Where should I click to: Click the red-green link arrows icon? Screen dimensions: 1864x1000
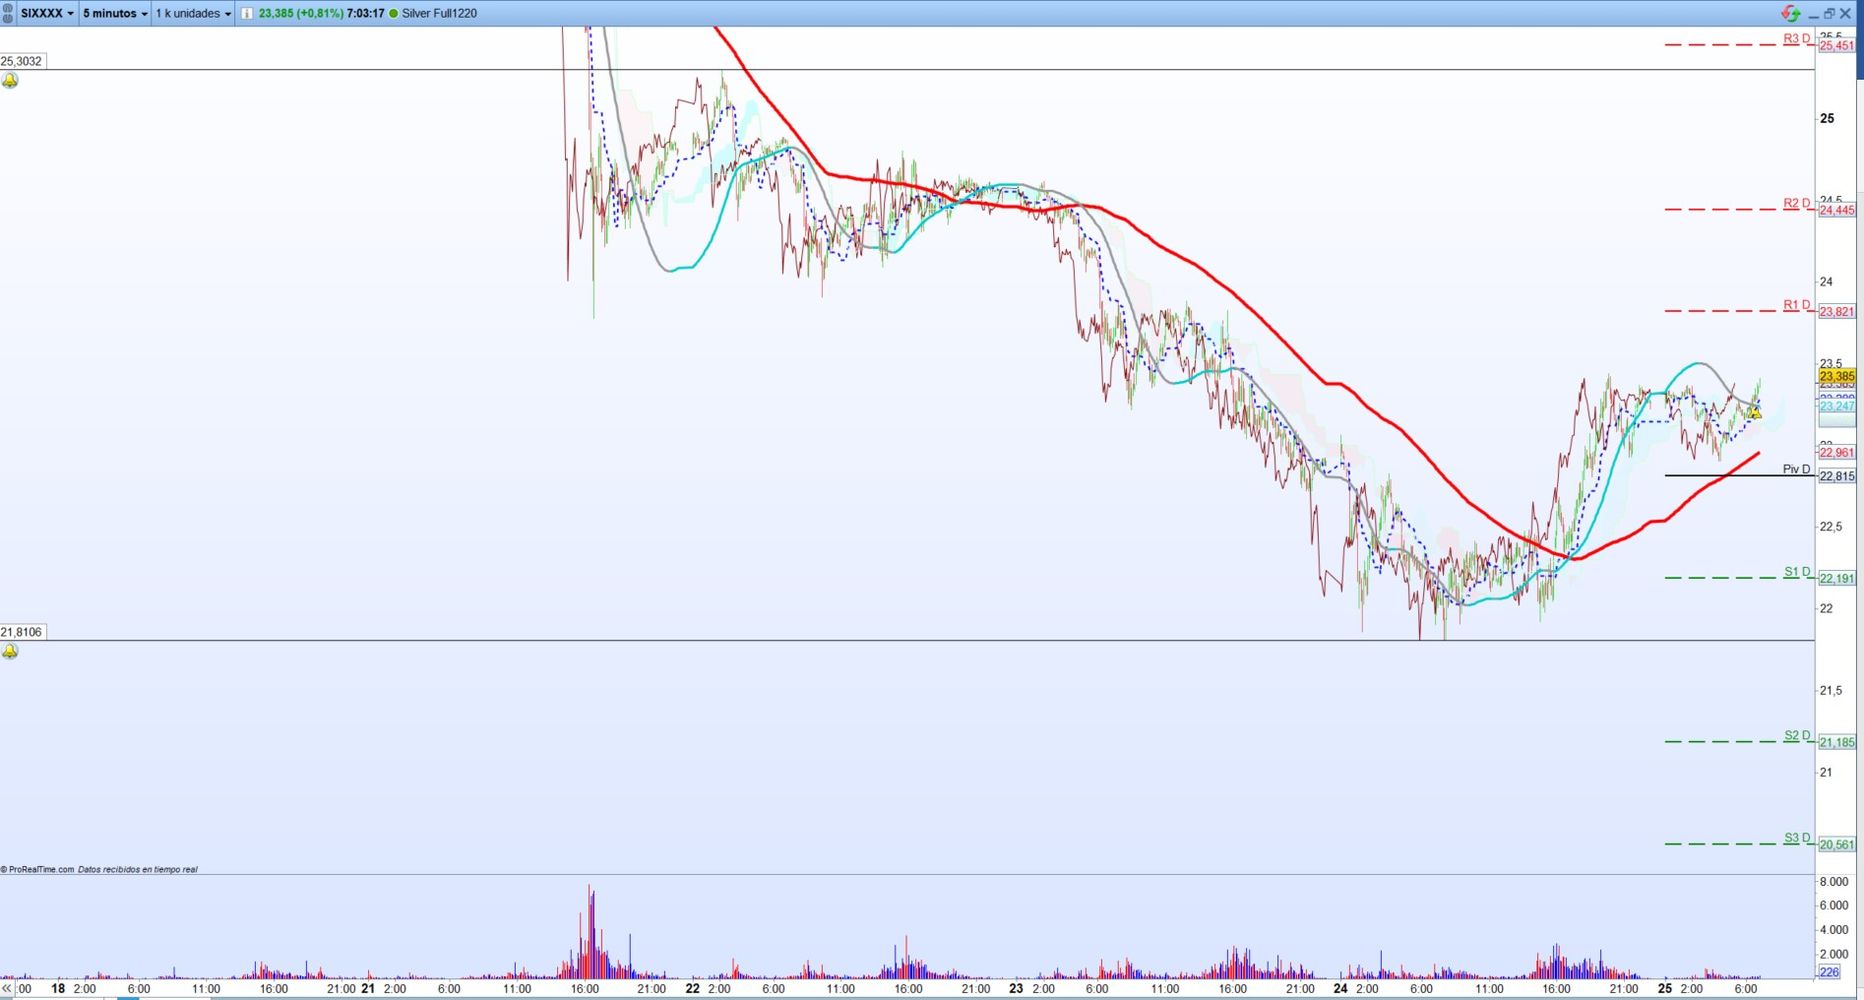(1791, 13)
